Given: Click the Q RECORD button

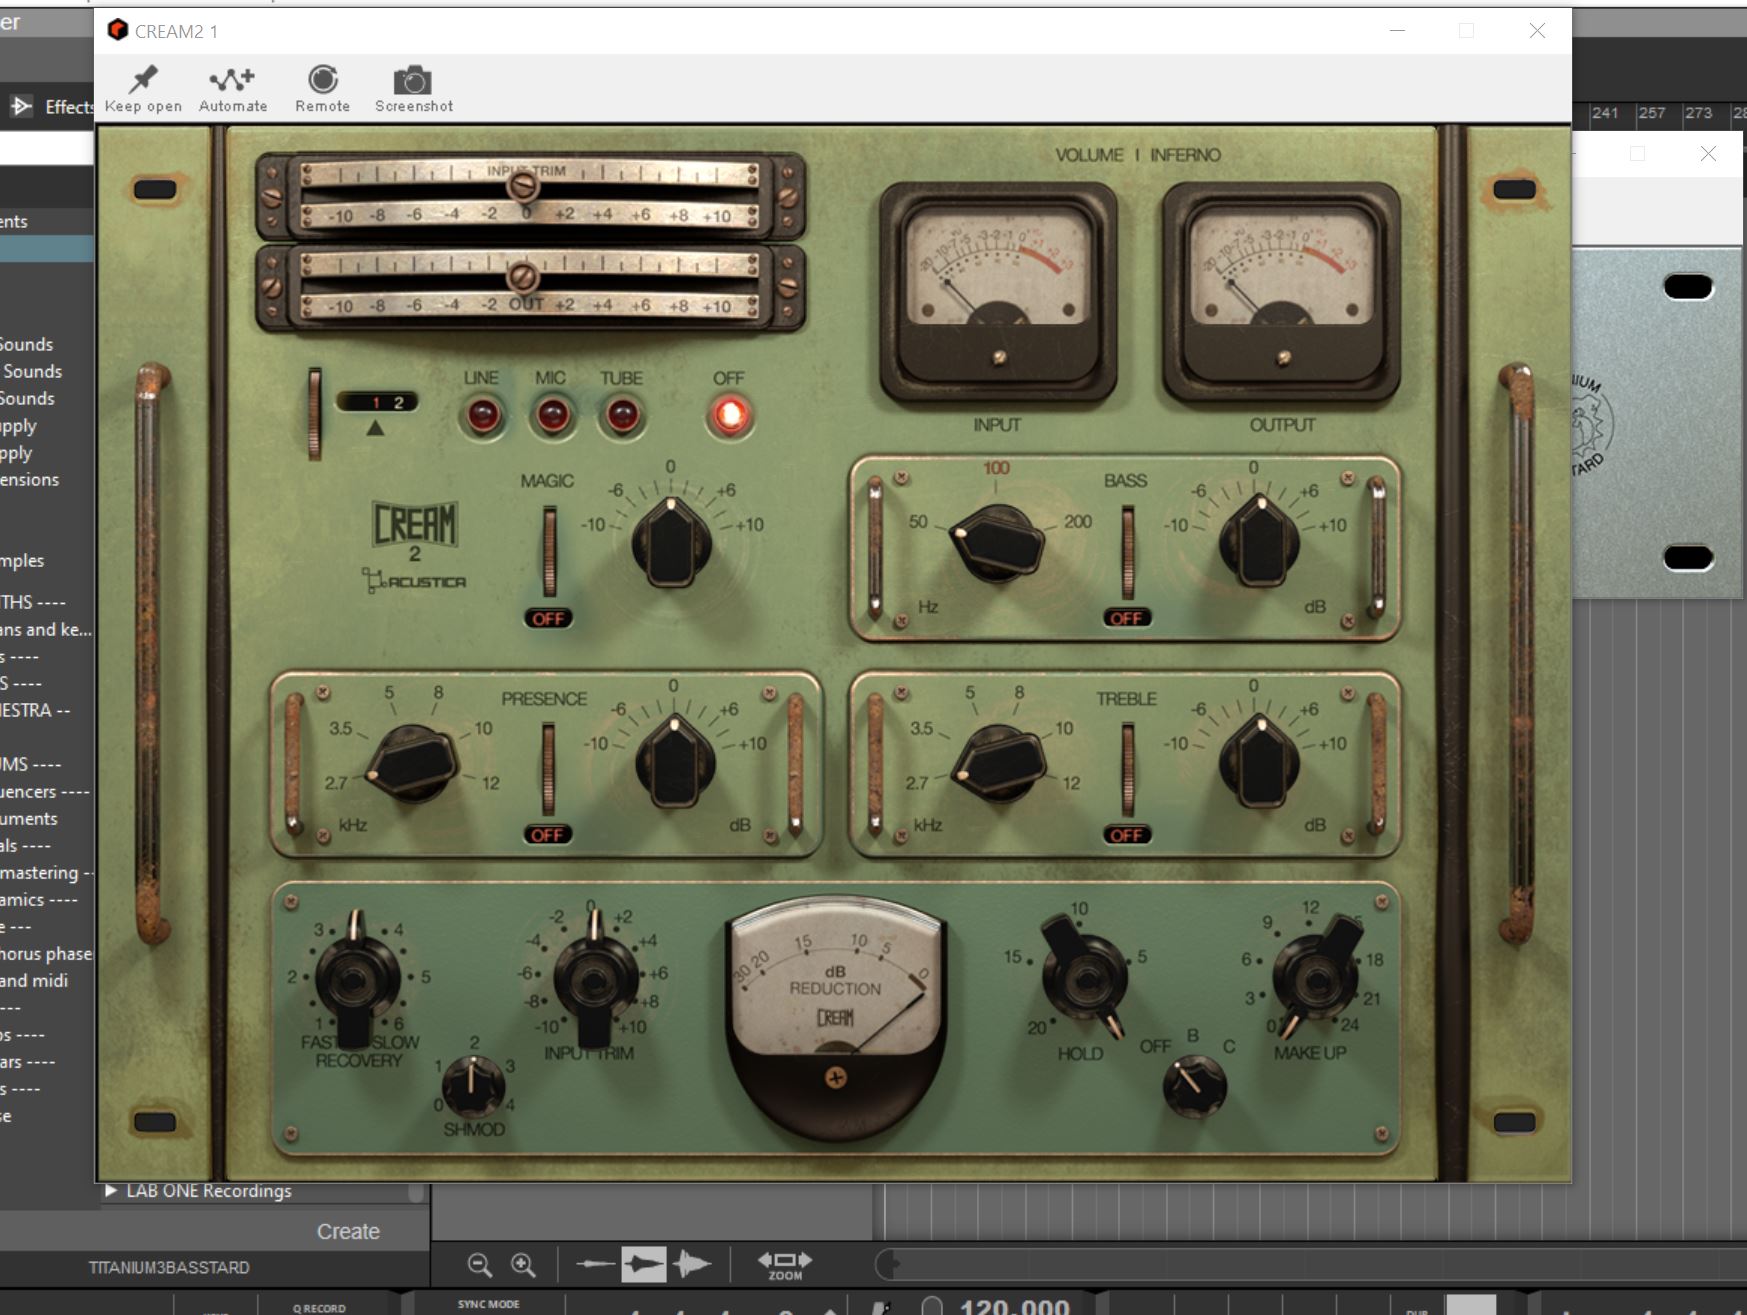Looking at the screenshot, I should tap(319, 1307).
